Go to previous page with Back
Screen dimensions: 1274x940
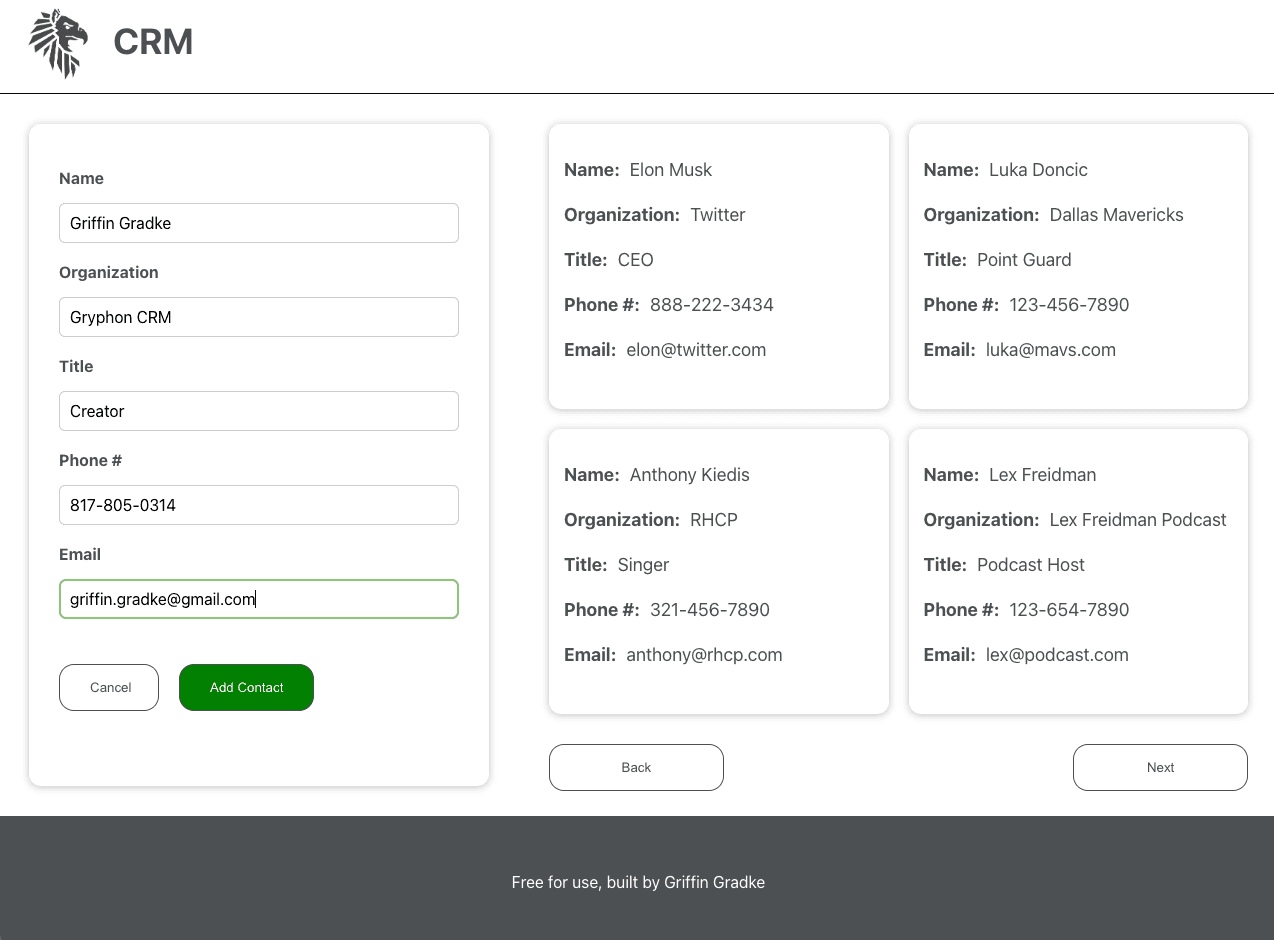pyautogui.click(x=636, y=768)
